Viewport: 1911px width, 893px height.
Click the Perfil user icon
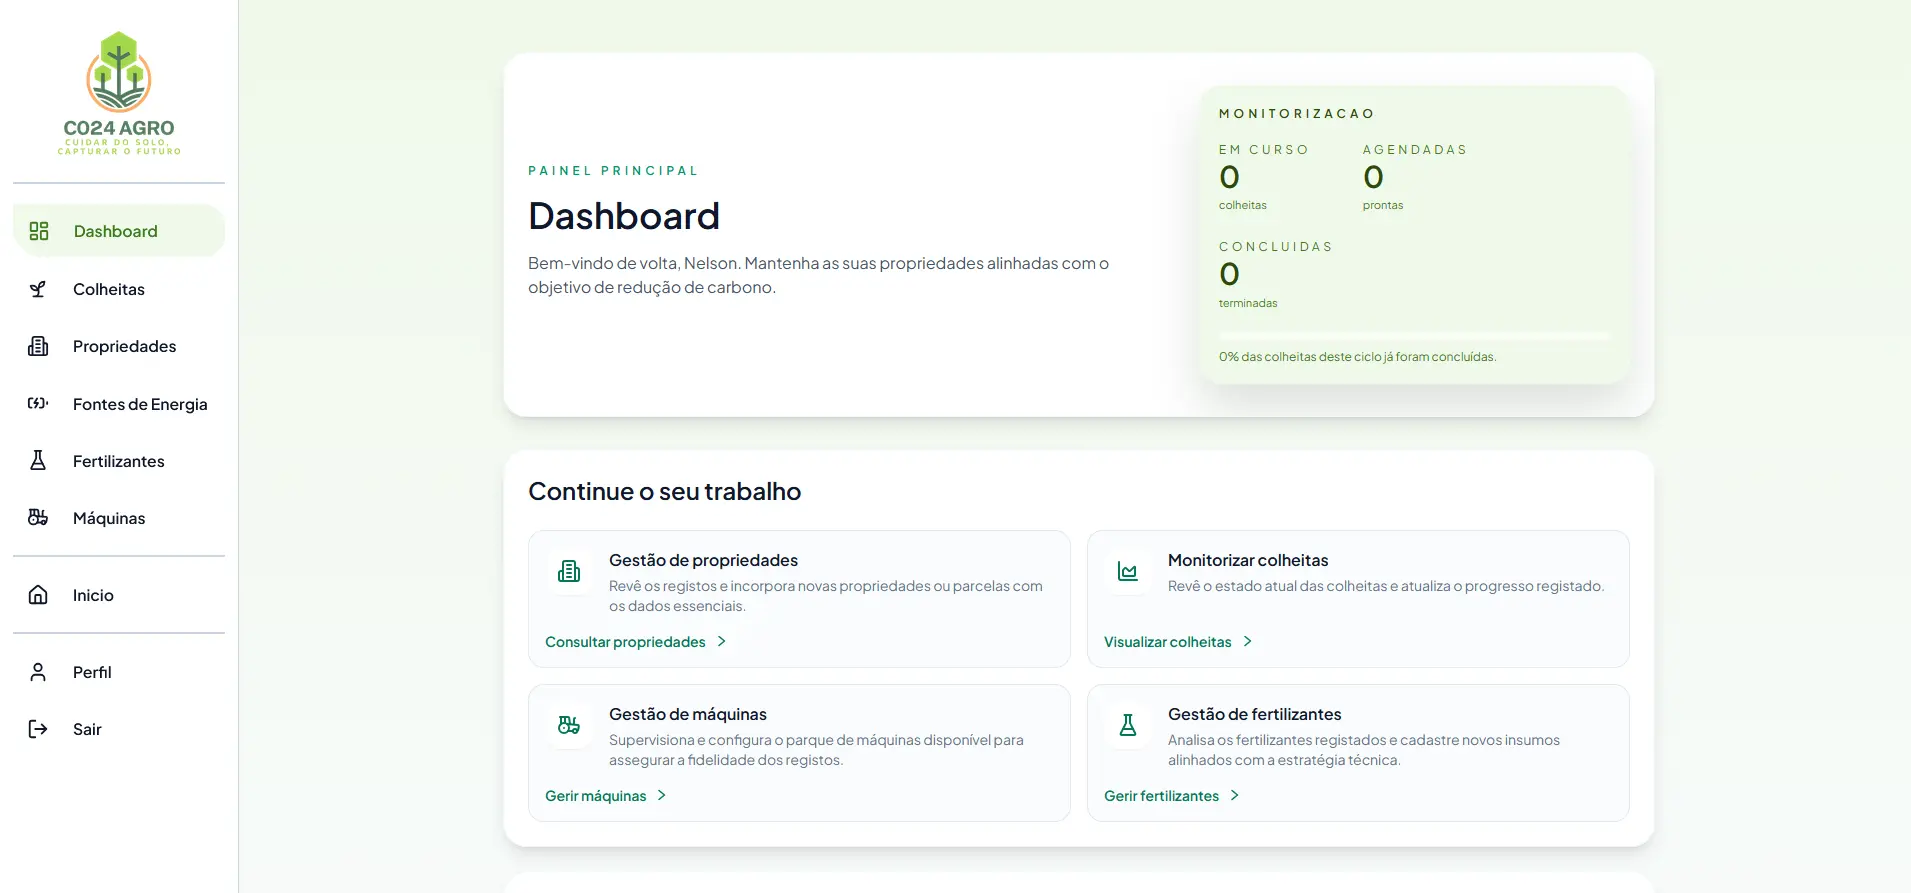[x=38, y=672]
